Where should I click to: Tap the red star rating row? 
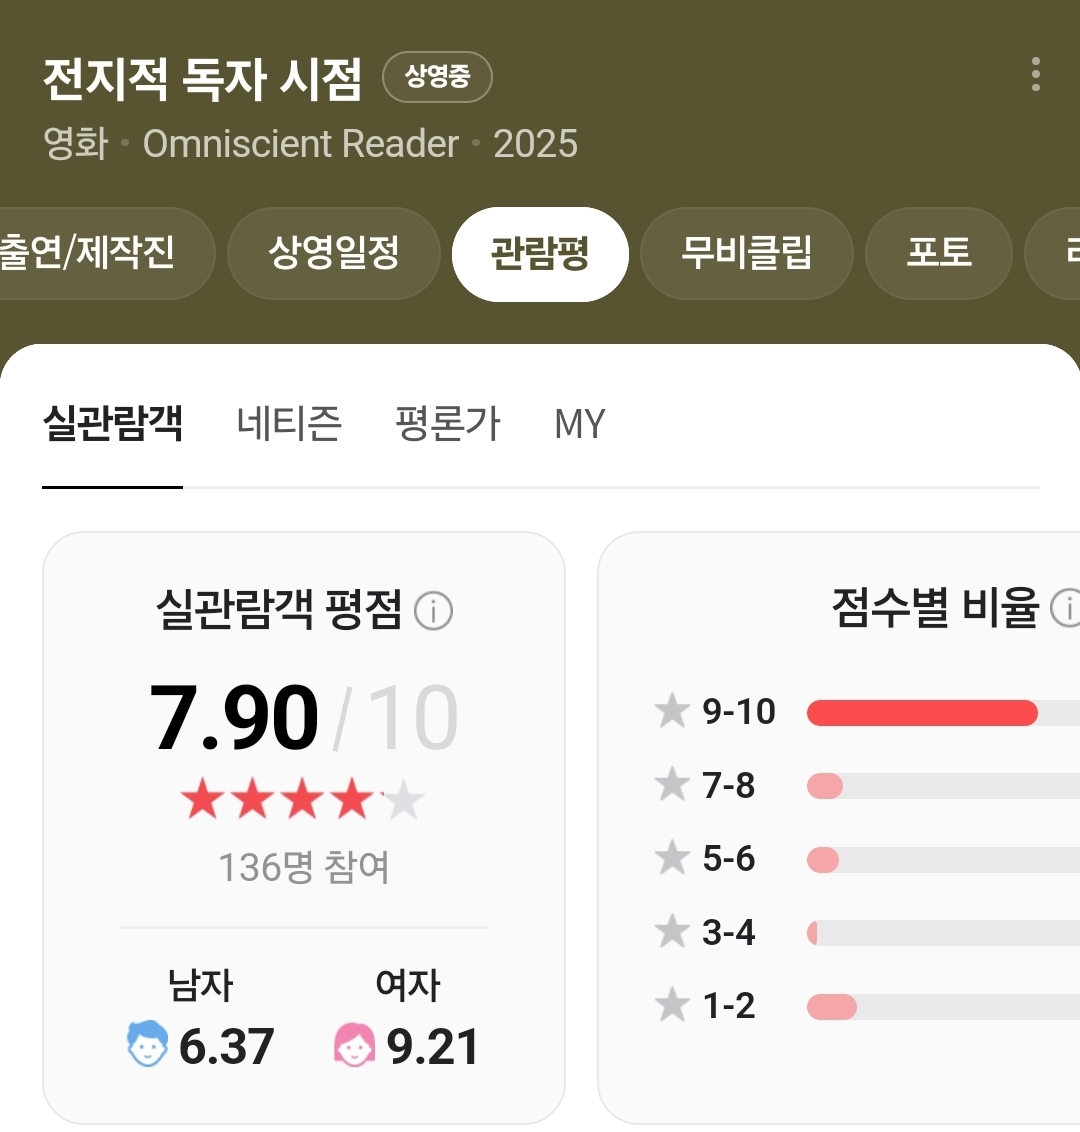[x=303, y=801]
